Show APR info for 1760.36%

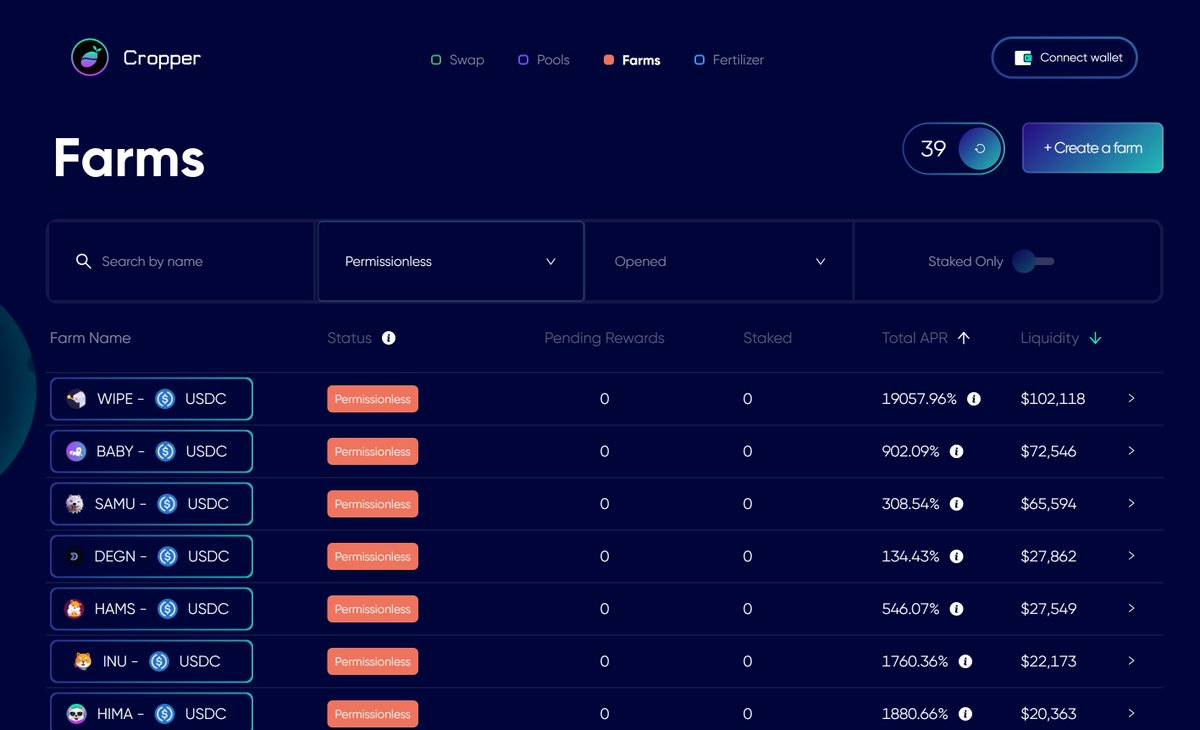coord(965,661)
